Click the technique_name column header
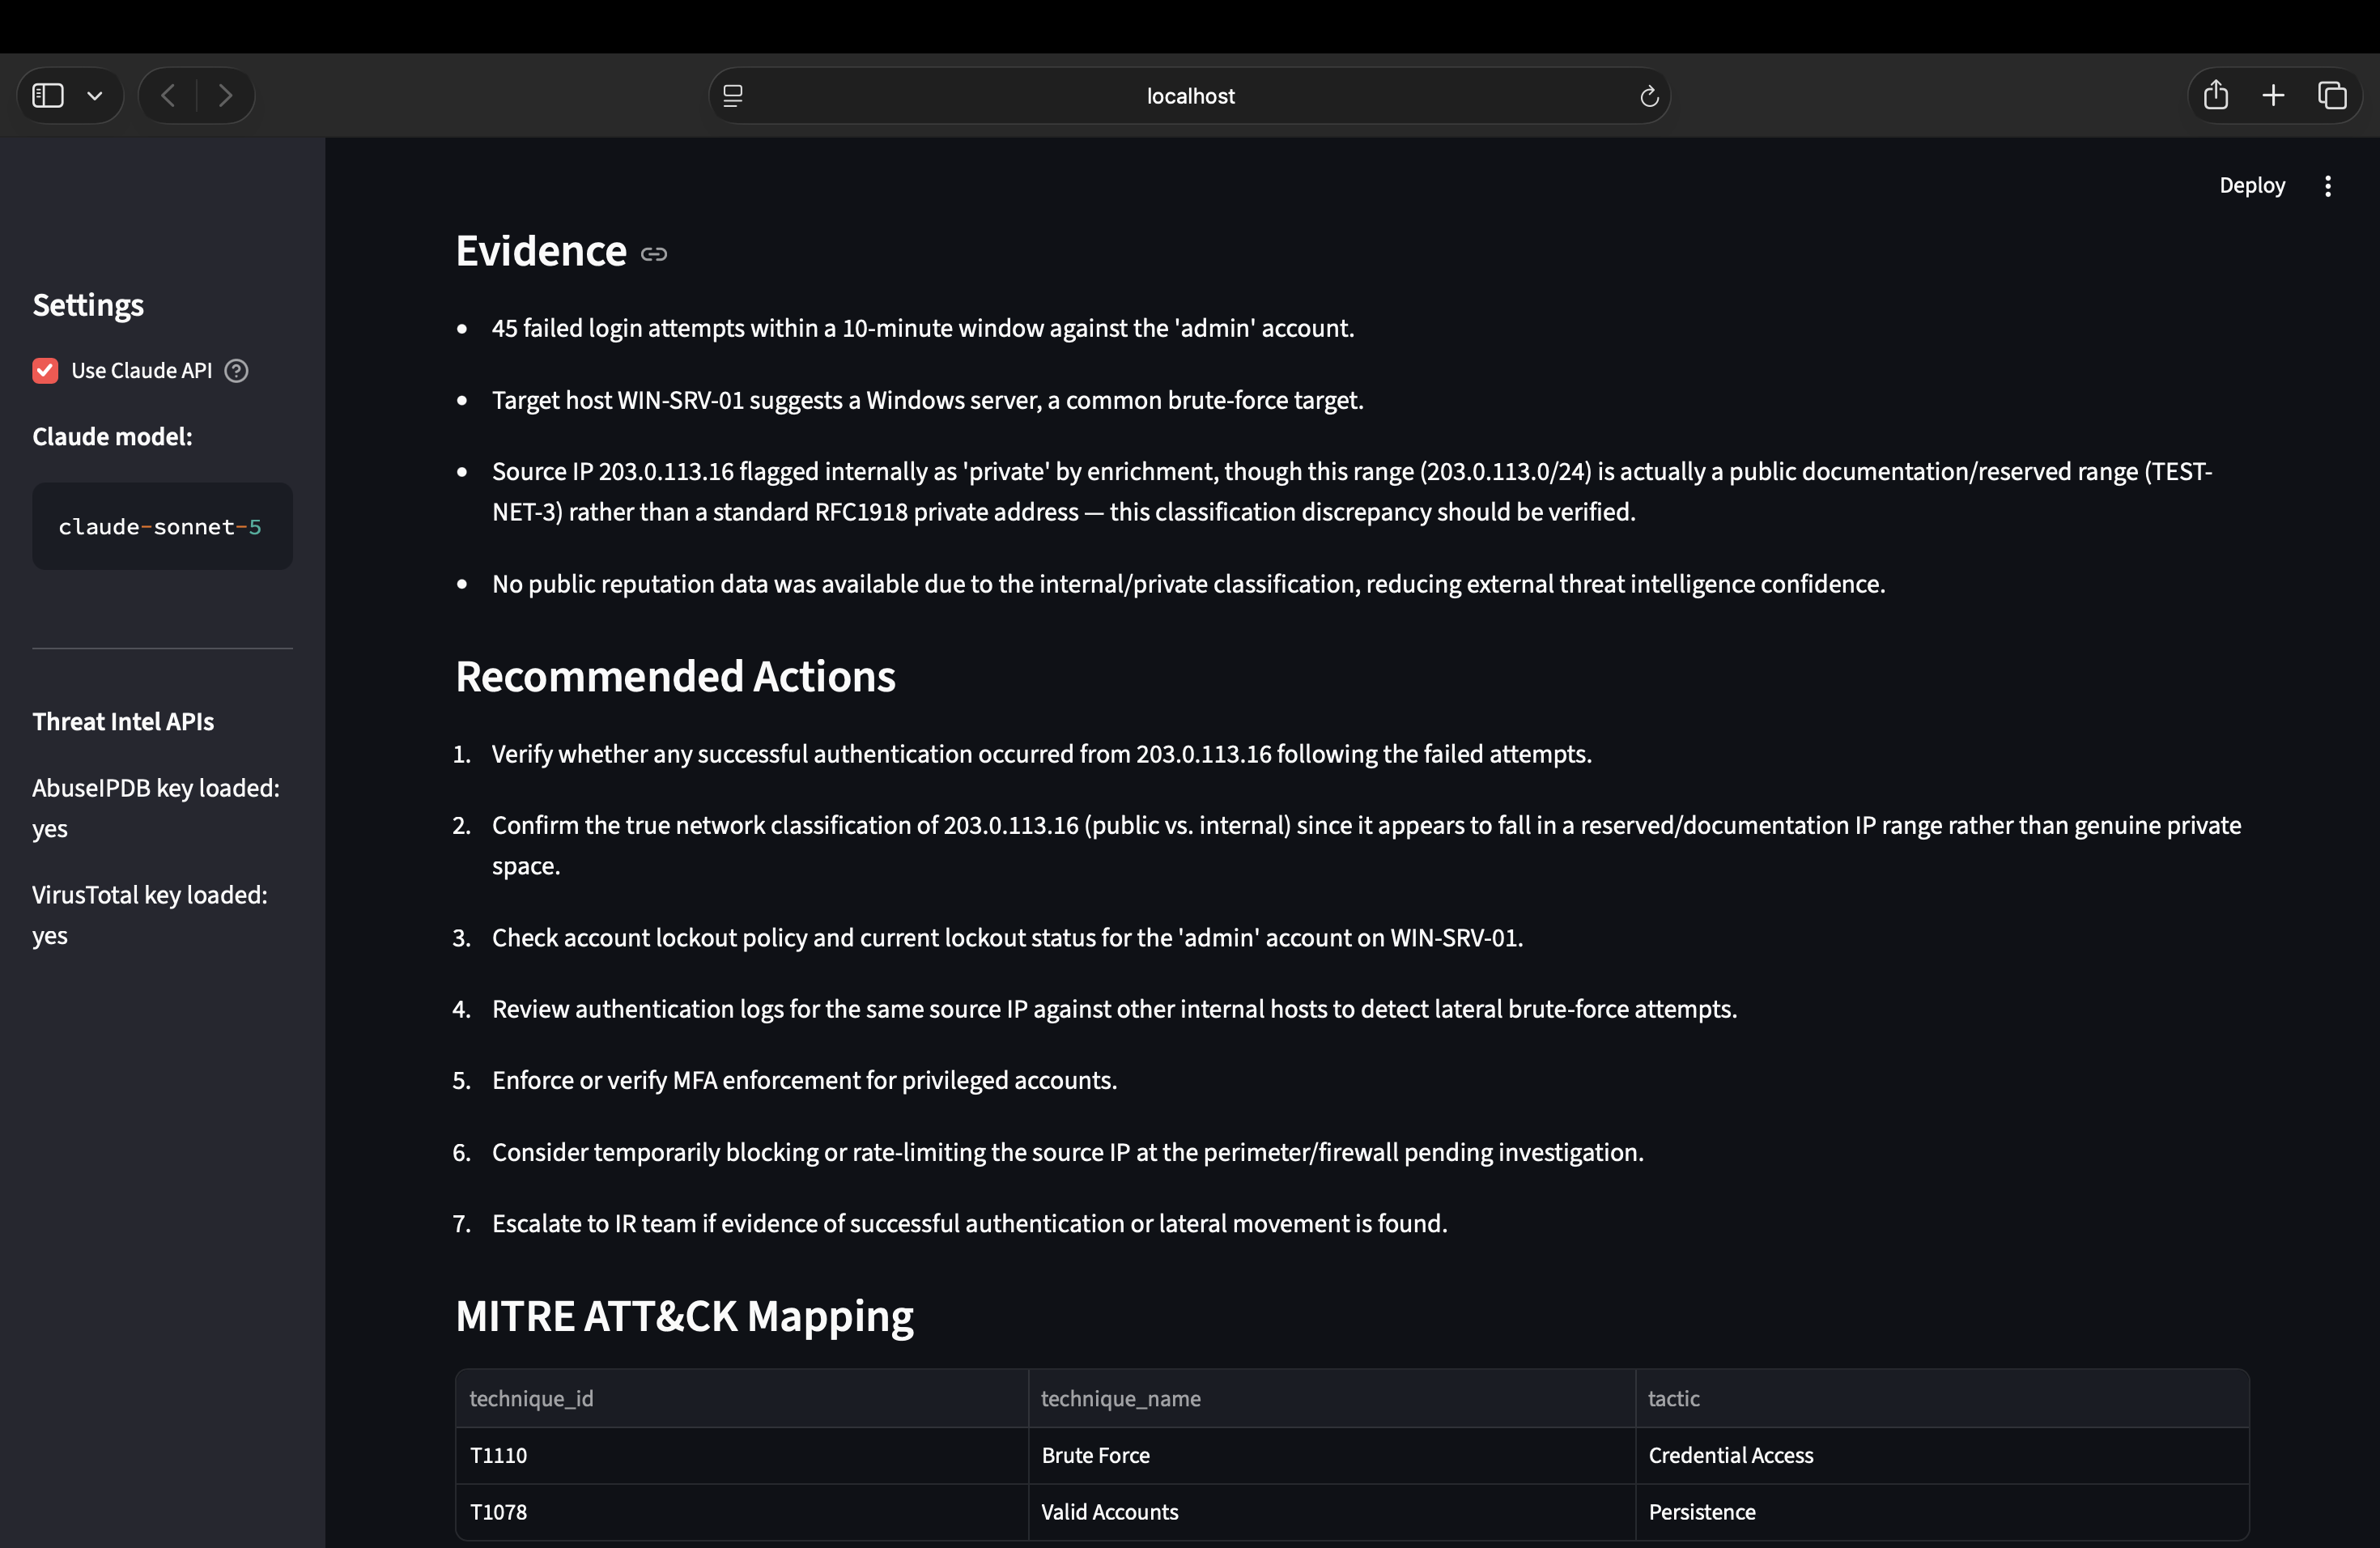 click(1332, 1399)
